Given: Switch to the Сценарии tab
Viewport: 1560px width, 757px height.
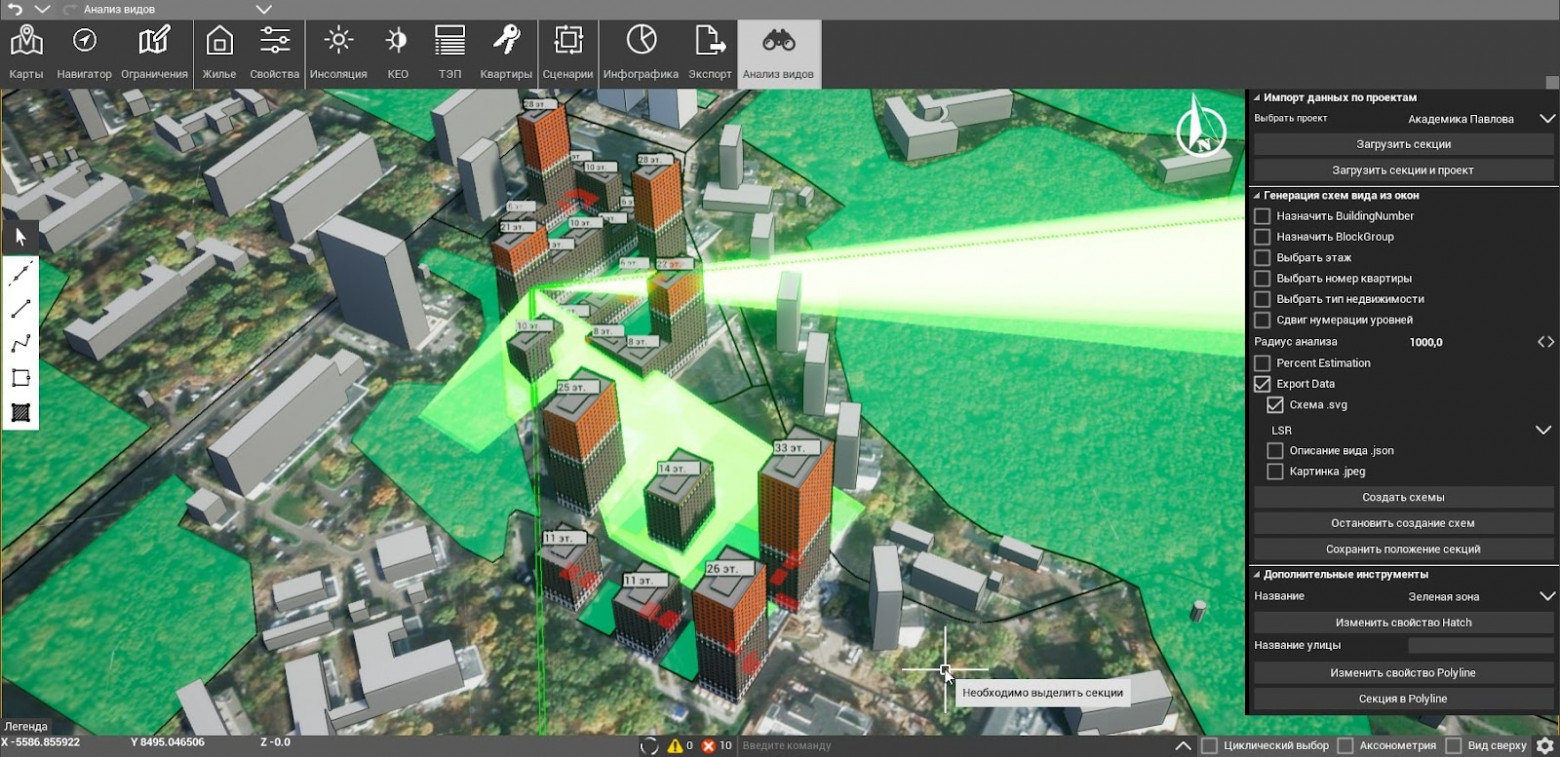Looking at the screenshot, I should coord(568,52).
